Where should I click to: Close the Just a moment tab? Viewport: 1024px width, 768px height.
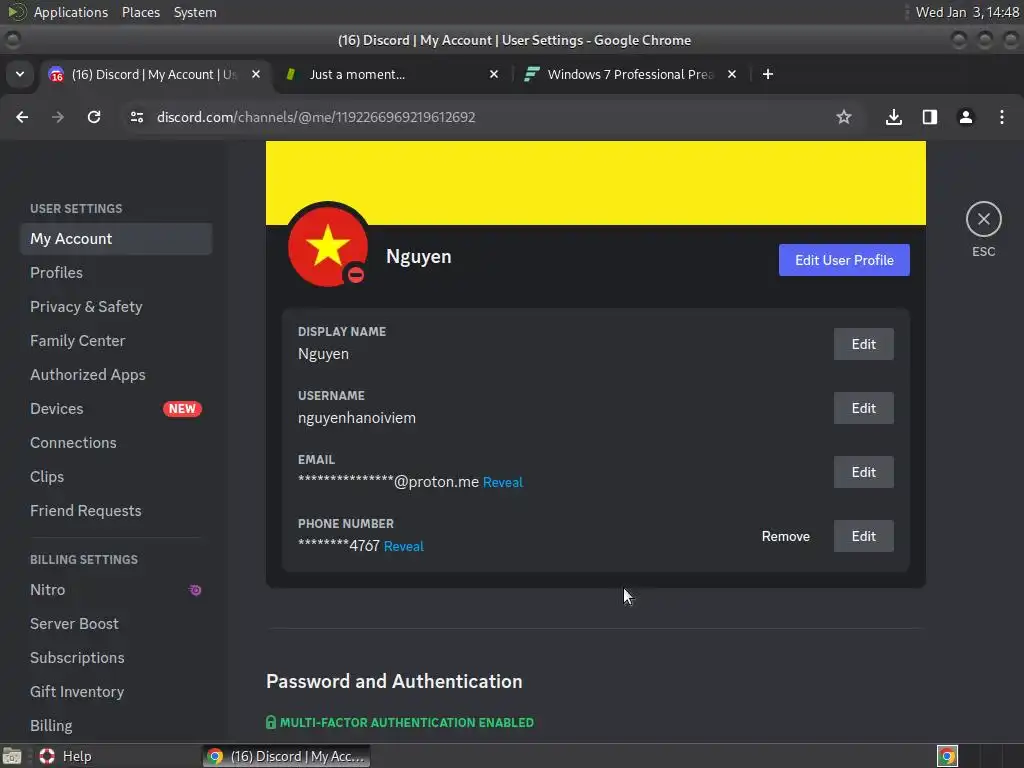494,74
